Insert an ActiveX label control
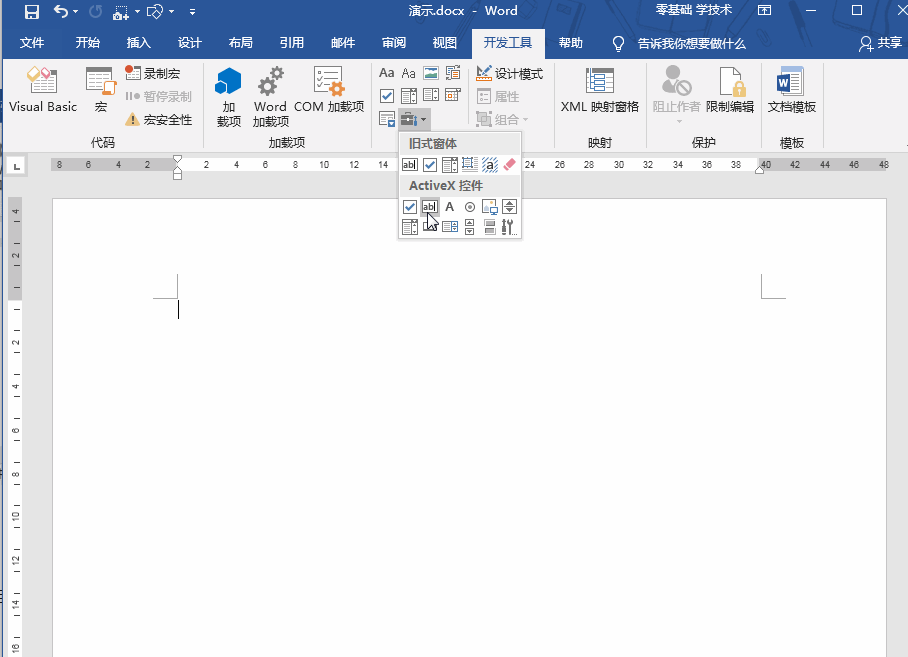The width and height of the screenshot is (908, 657). pos(449,206)
